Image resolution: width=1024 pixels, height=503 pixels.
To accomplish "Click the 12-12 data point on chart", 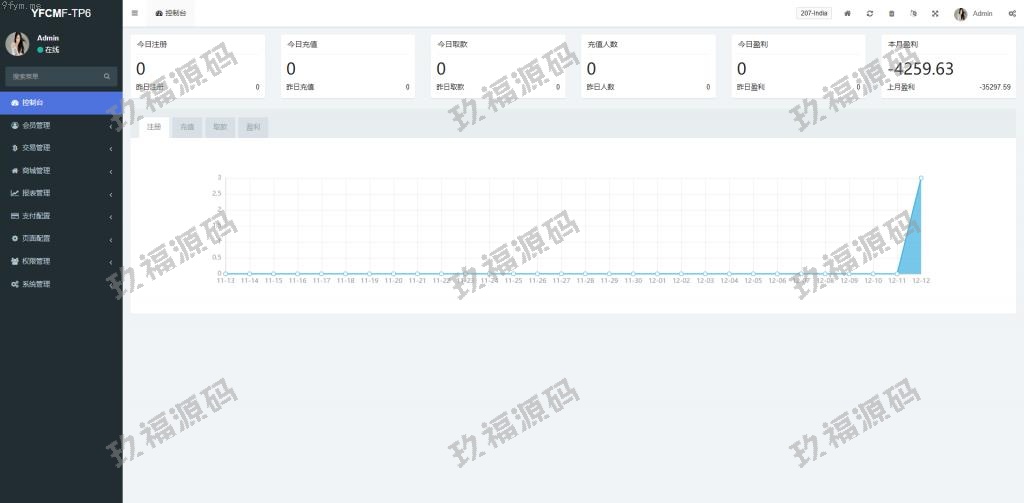I will point(921,178).
